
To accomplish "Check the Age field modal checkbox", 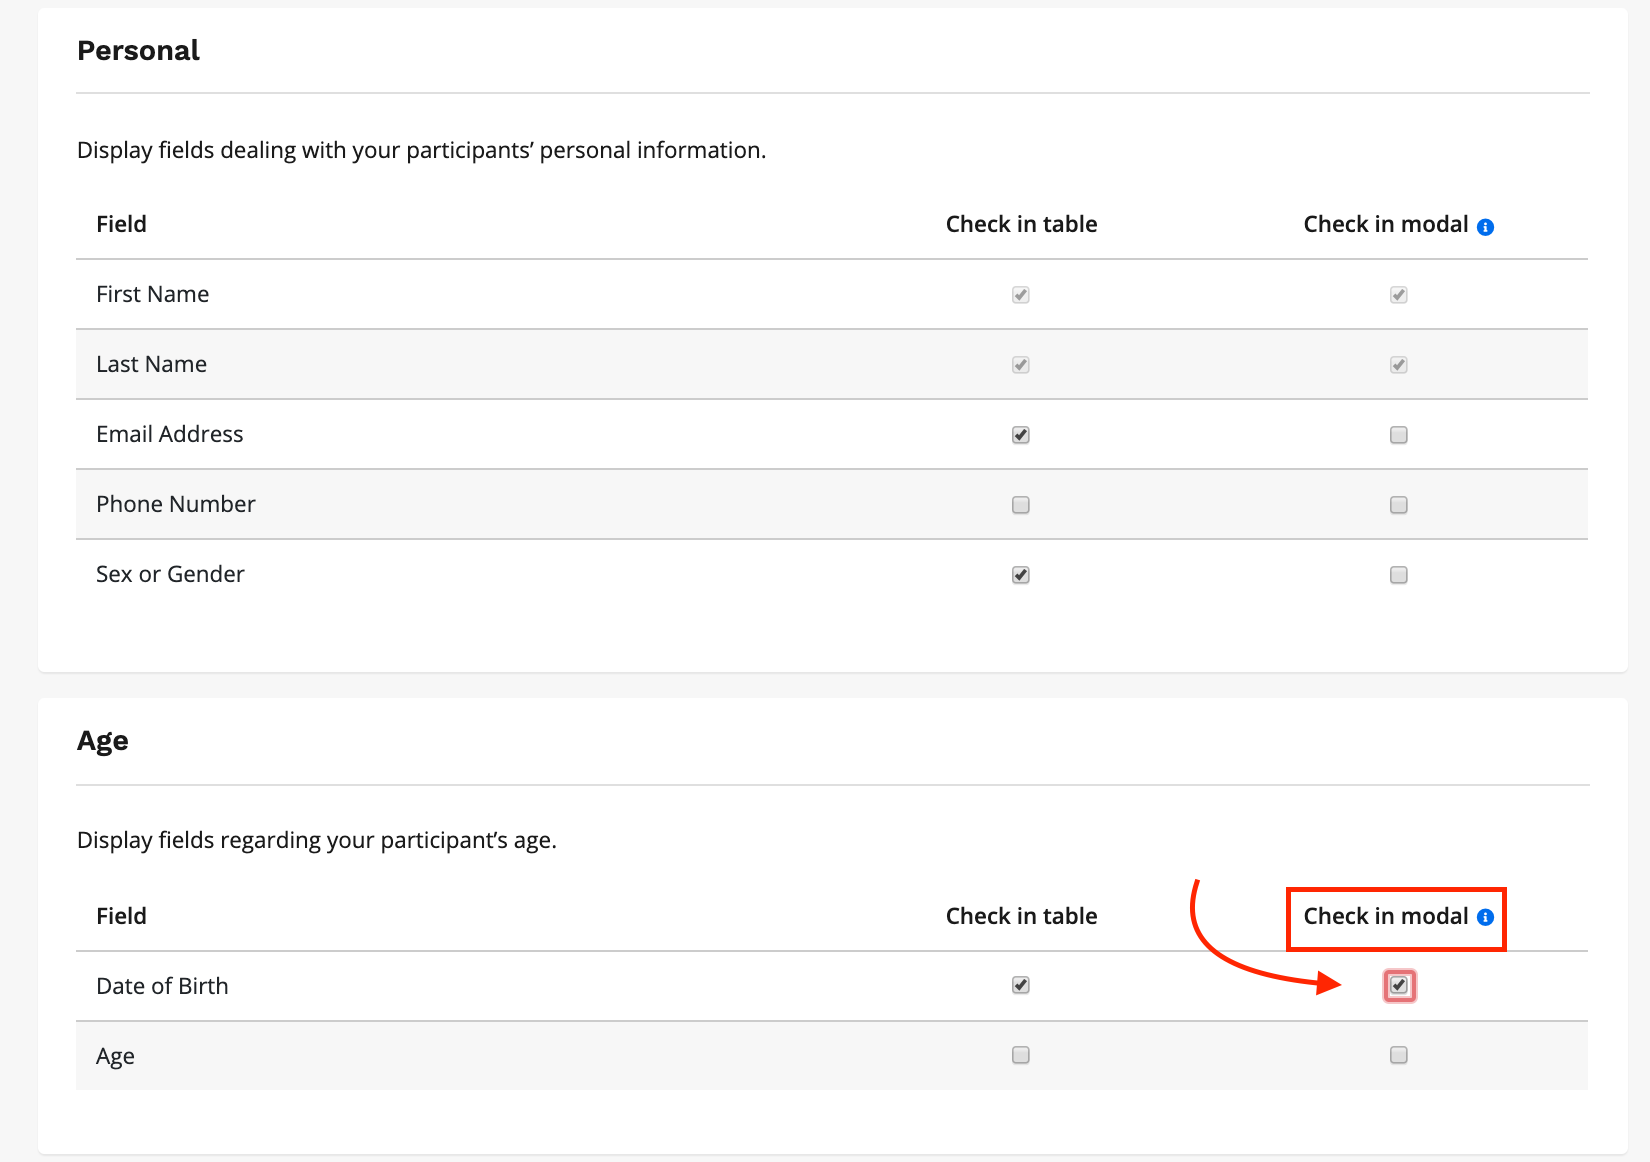I will (x=1398, y=1055).
